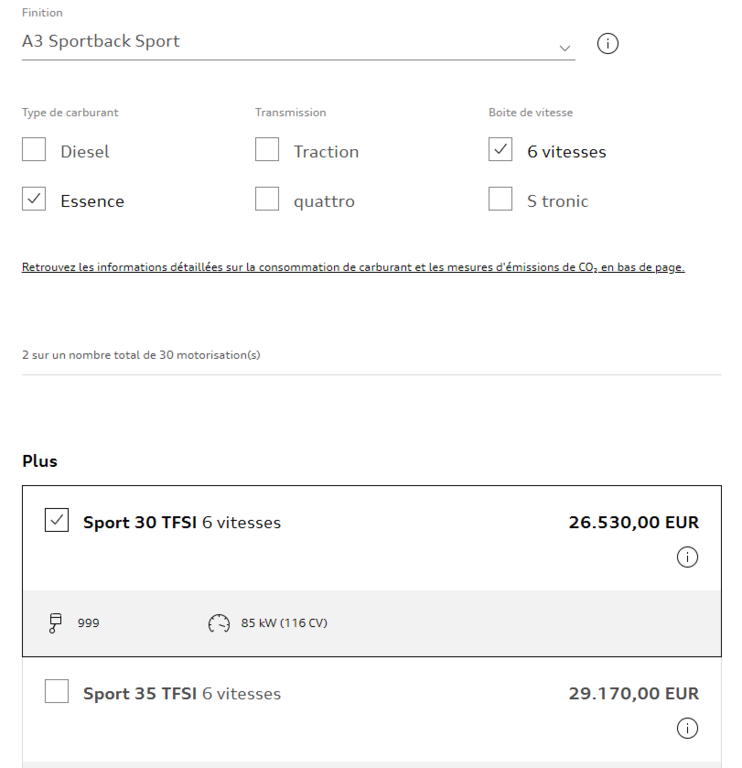Click the power gauge icon near 85 kW

[219, 623]
